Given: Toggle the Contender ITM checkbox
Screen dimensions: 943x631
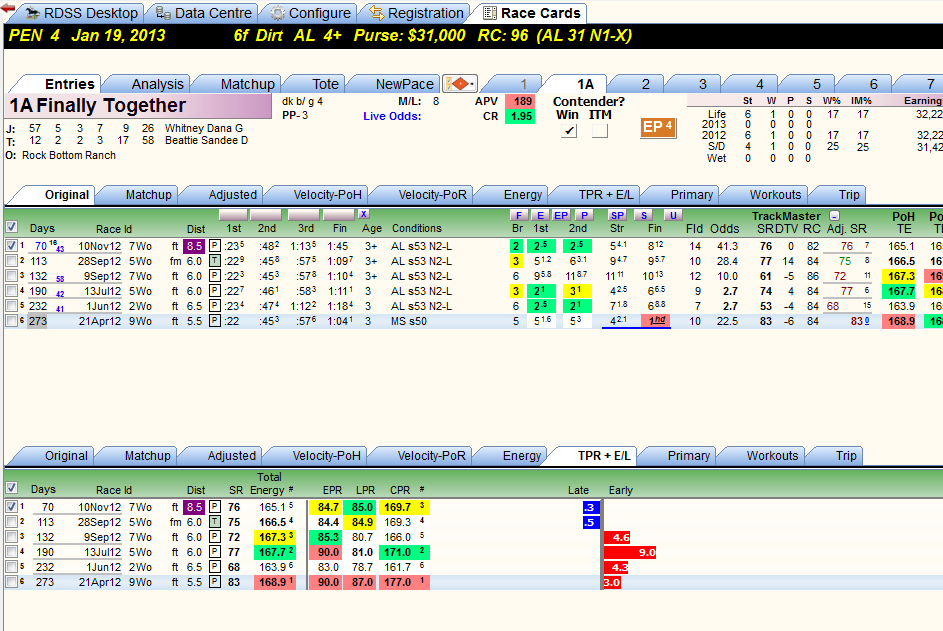Looking at the screenshot, I should (600, 131).
